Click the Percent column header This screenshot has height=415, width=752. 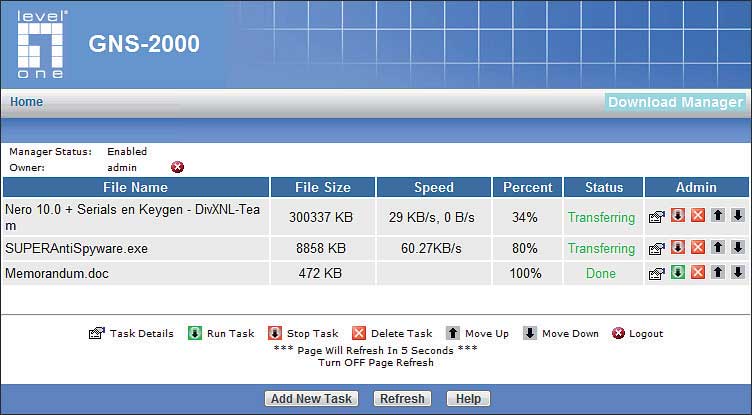coord(528,187)
